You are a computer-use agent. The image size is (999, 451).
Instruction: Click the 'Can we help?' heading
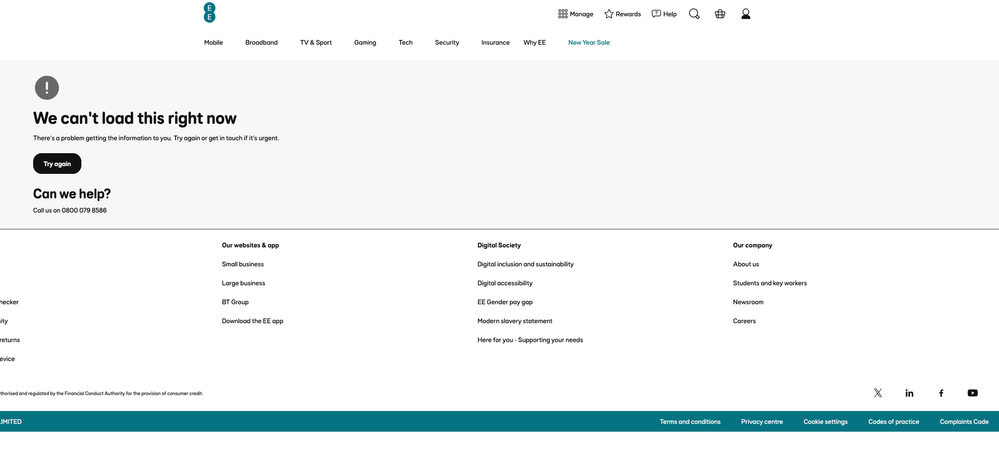71,194
